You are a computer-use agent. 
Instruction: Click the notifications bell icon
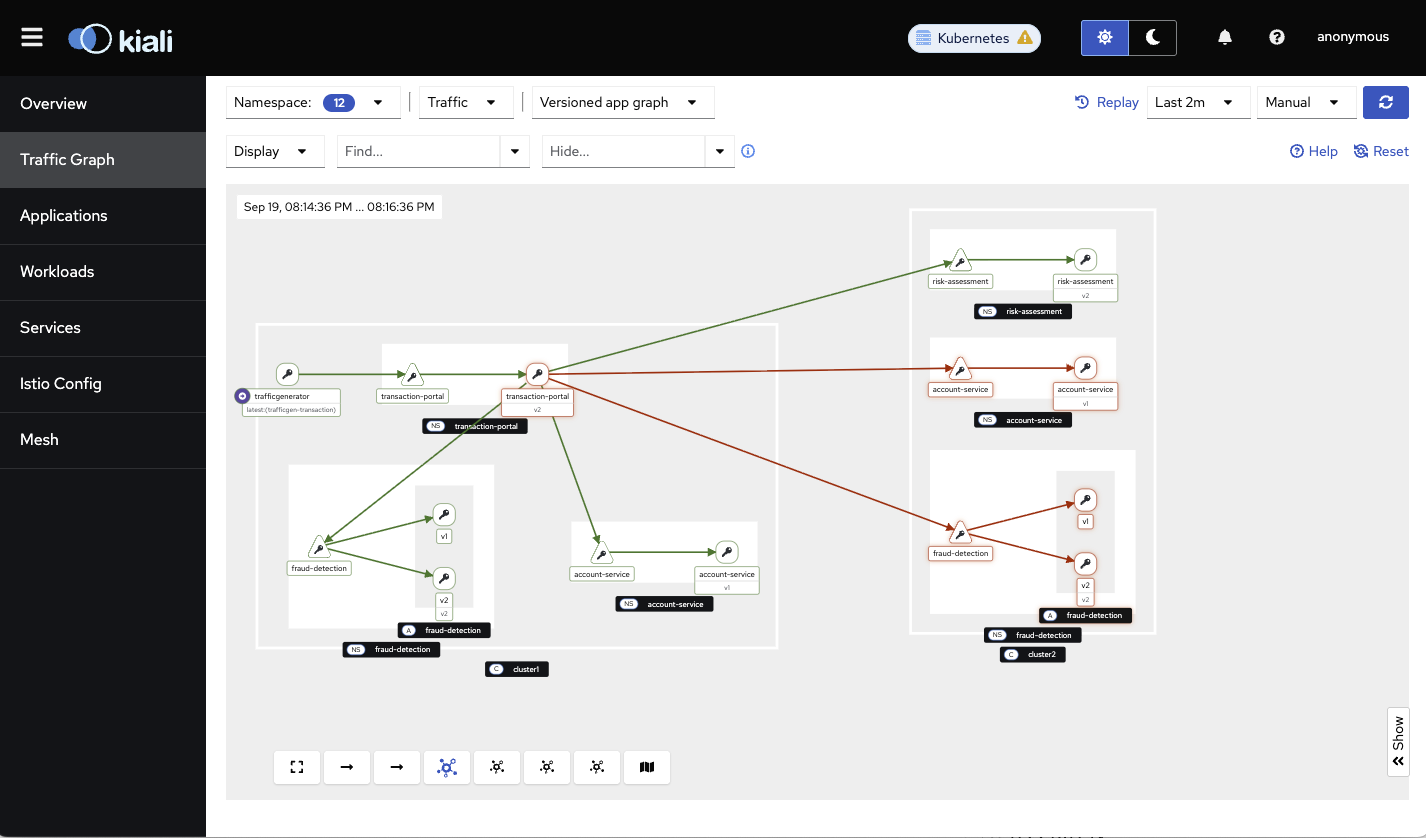click(1225, 37)
